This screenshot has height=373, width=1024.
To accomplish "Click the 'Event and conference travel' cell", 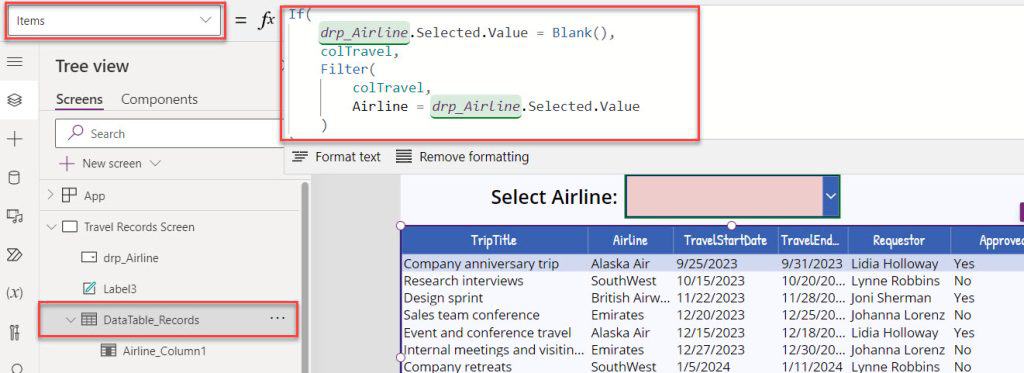I will point(487,332).
